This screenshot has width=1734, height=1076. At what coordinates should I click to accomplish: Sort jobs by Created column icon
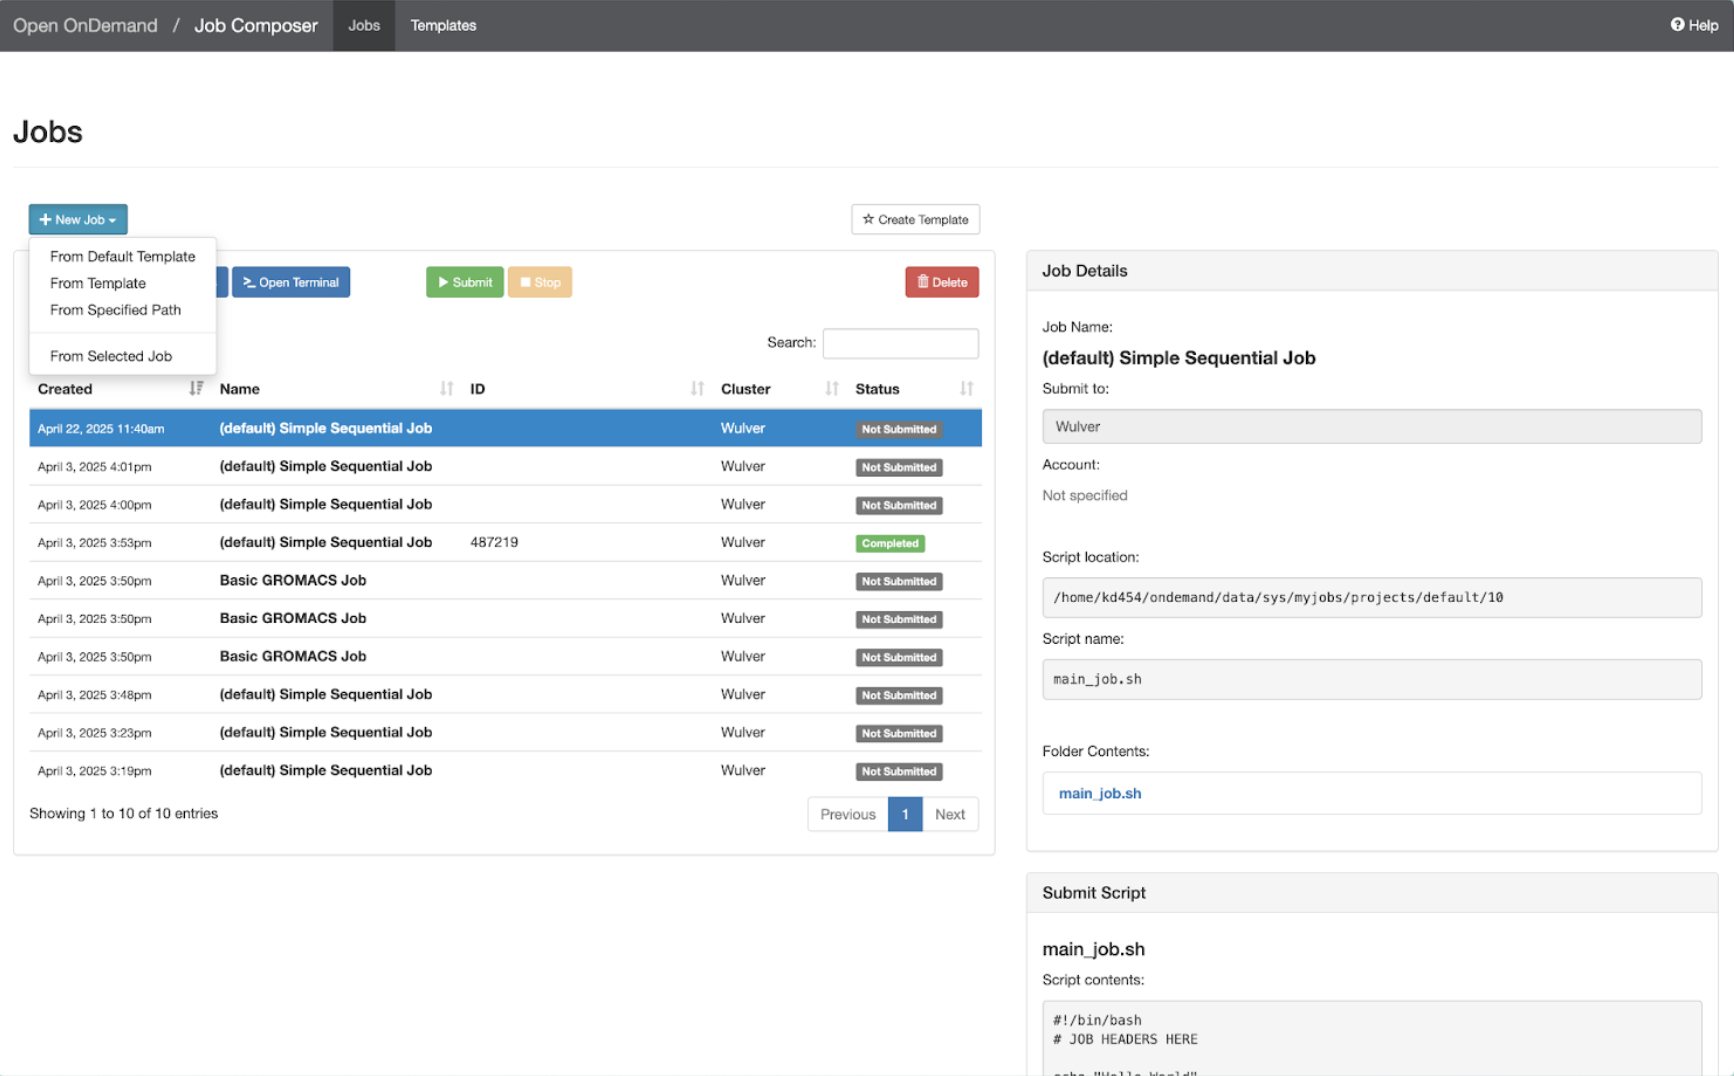(196, 388)
